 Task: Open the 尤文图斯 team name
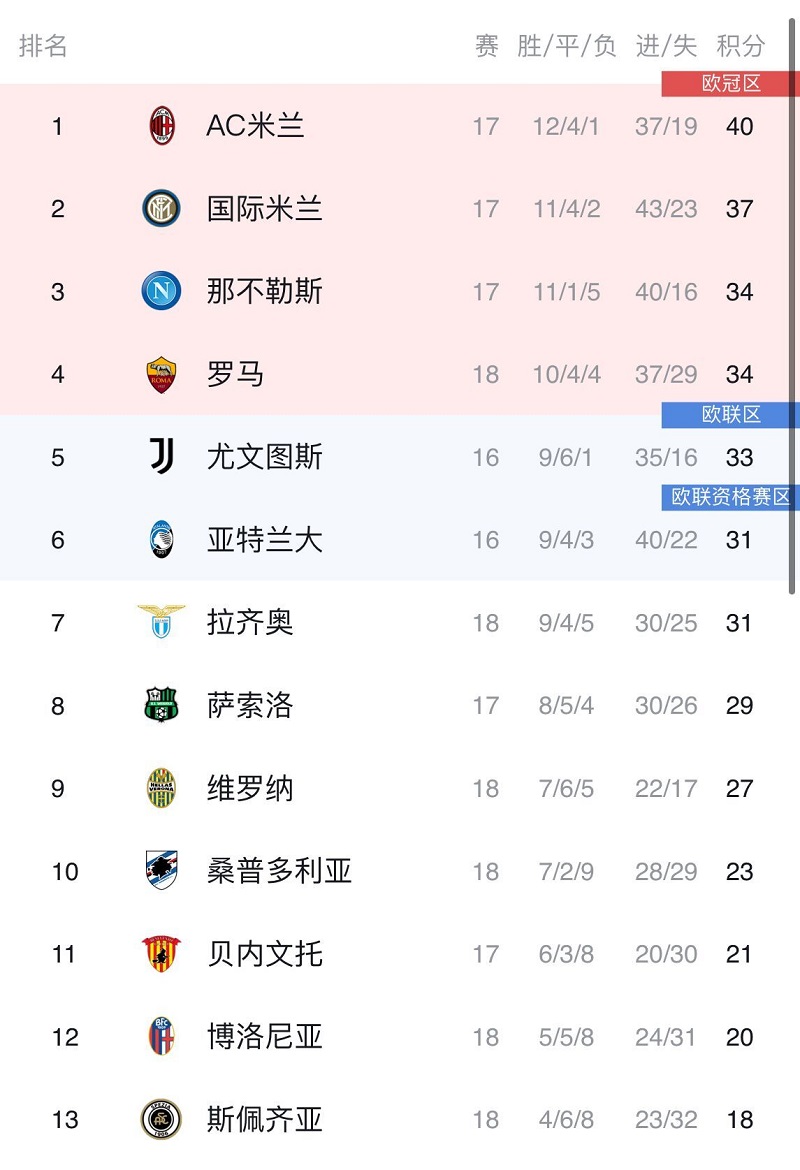(x=264, y=457)
